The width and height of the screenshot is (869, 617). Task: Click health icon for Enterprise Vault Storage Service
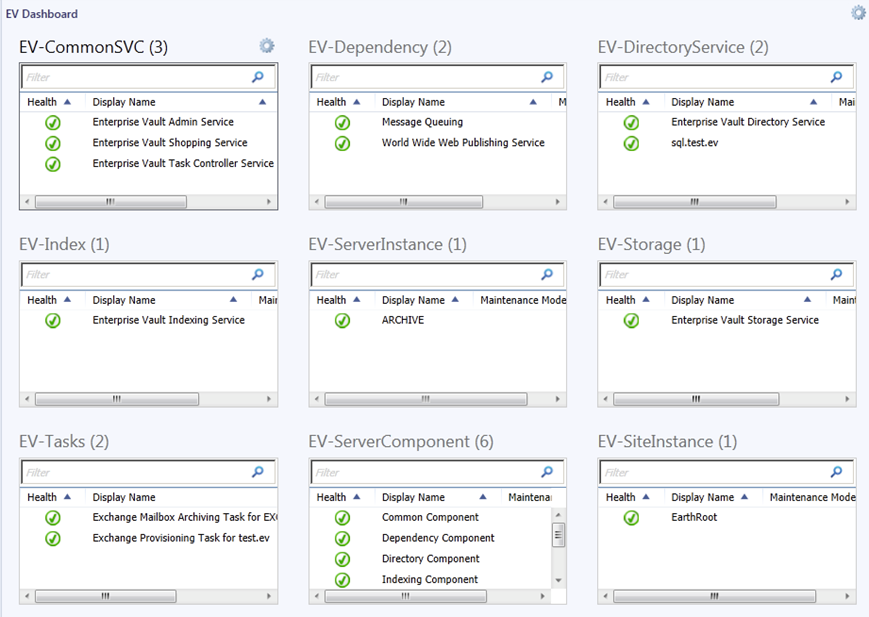pyautogui.click(x=631, y=320)
